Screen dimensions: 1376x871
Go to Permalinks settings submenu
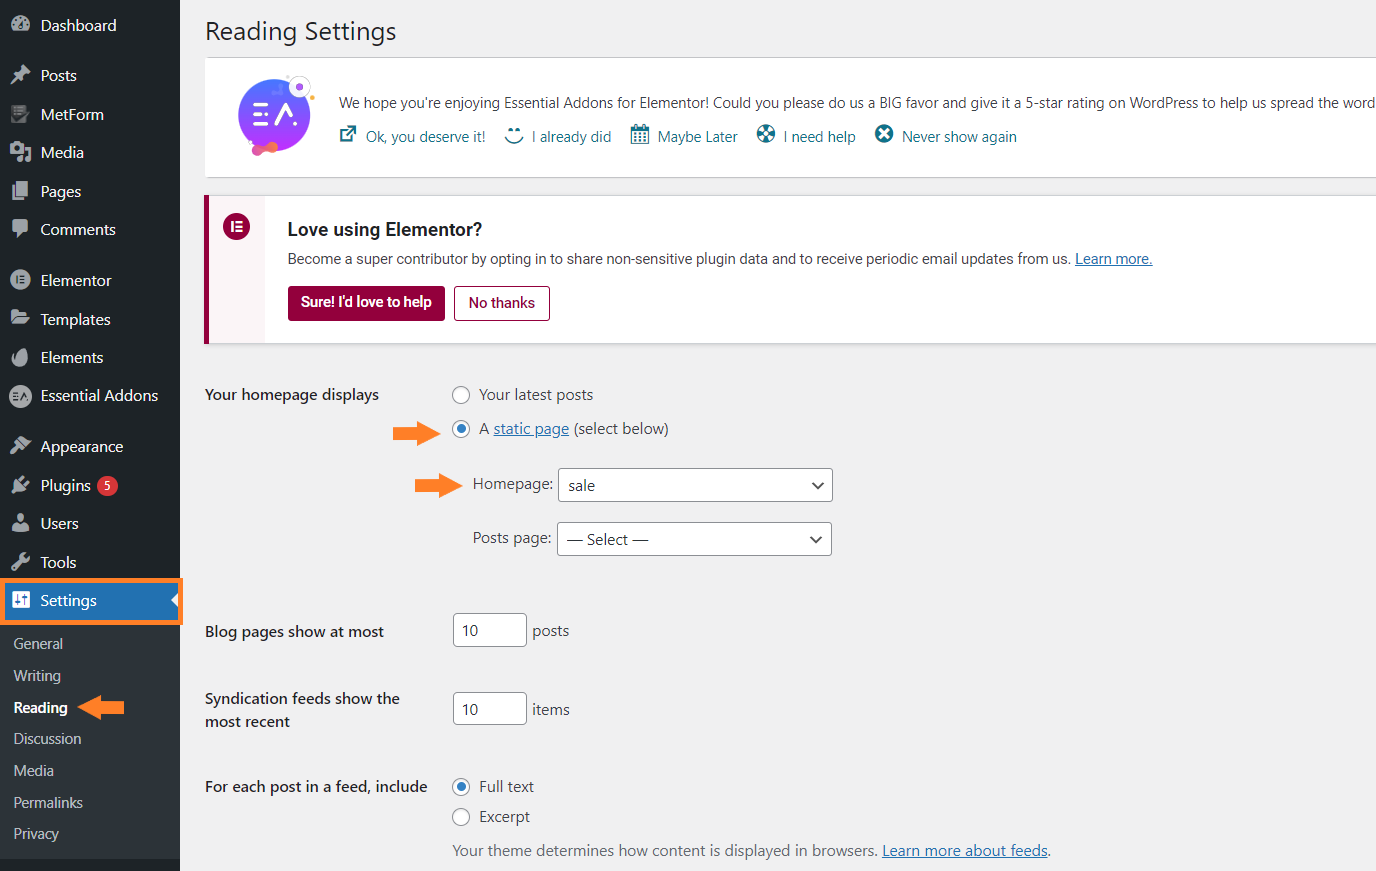pyautogui.click(x=48, y=803)
